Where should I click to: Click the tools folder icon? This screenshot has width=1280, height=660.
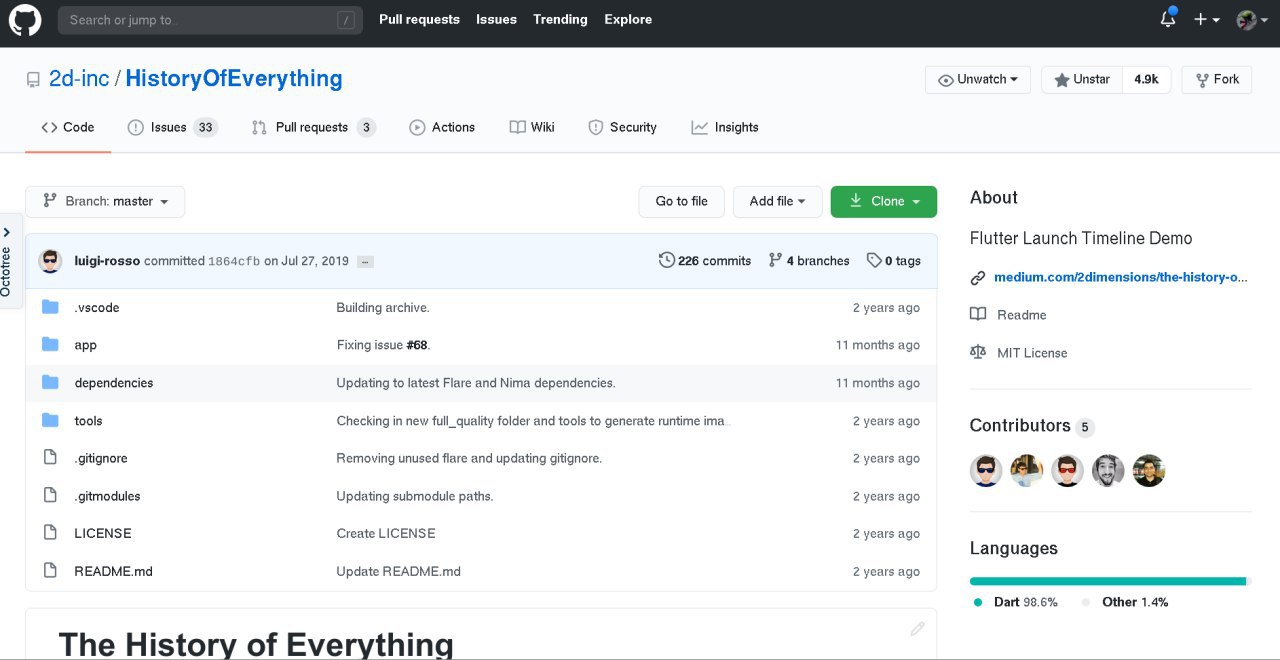coord(50,420)
